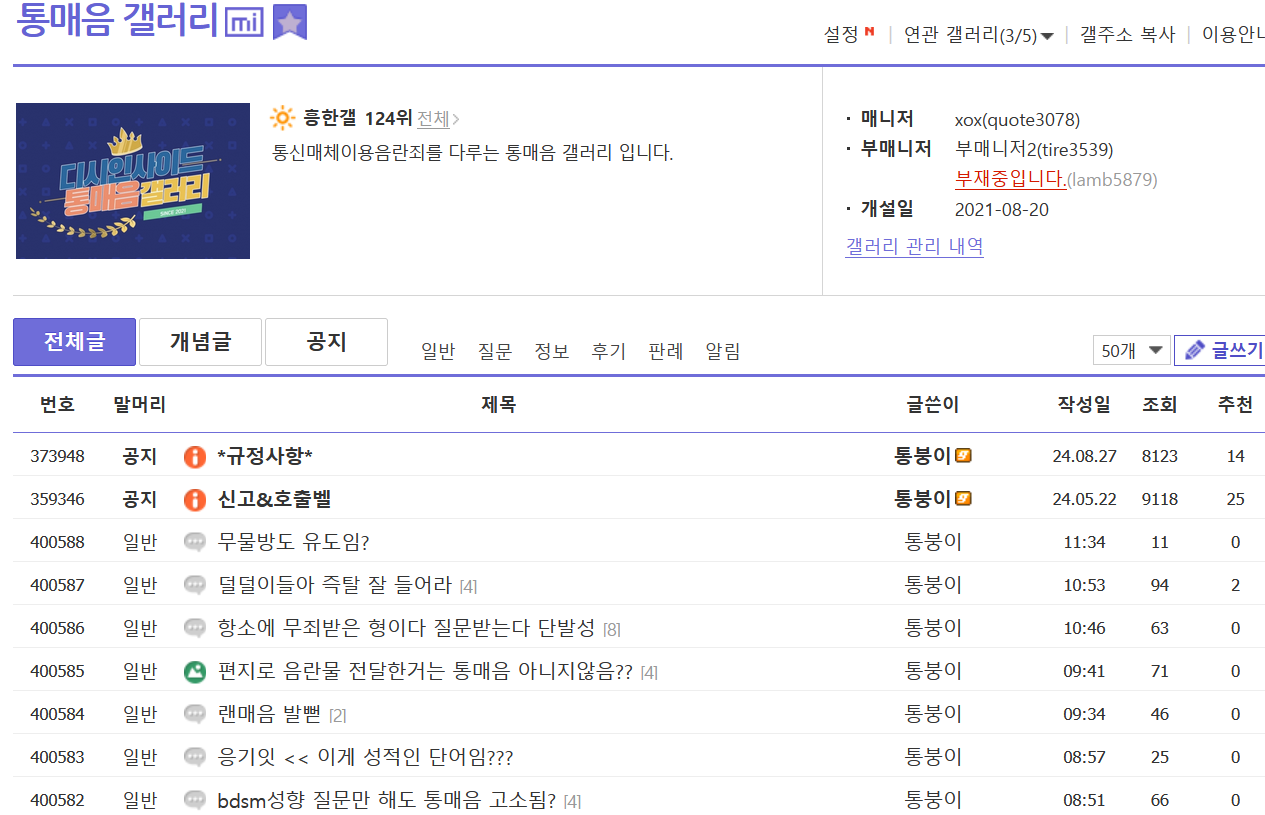Click the 글쓰기 write button
The height and width of the screenshot is (815, 1265).
coord(1220,350)
